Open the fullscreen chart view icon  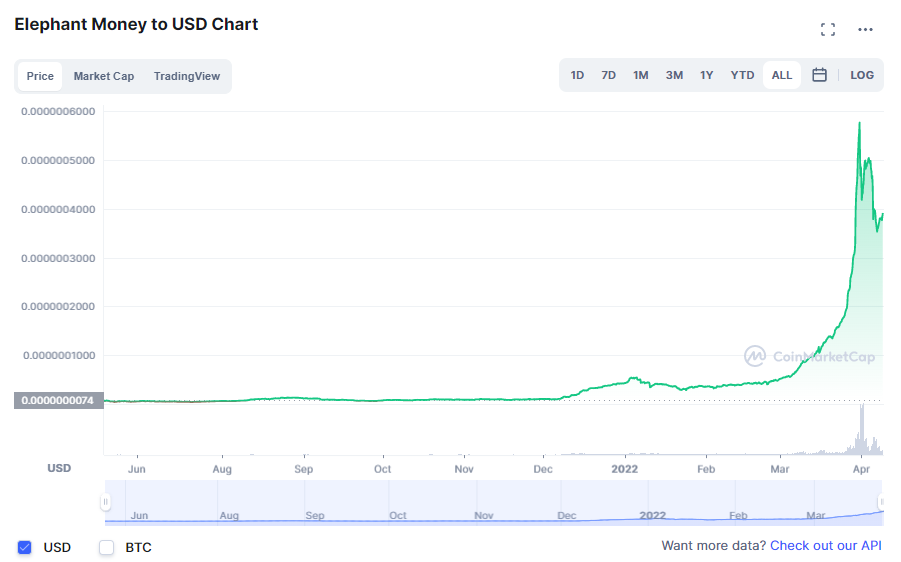[827, 29]
